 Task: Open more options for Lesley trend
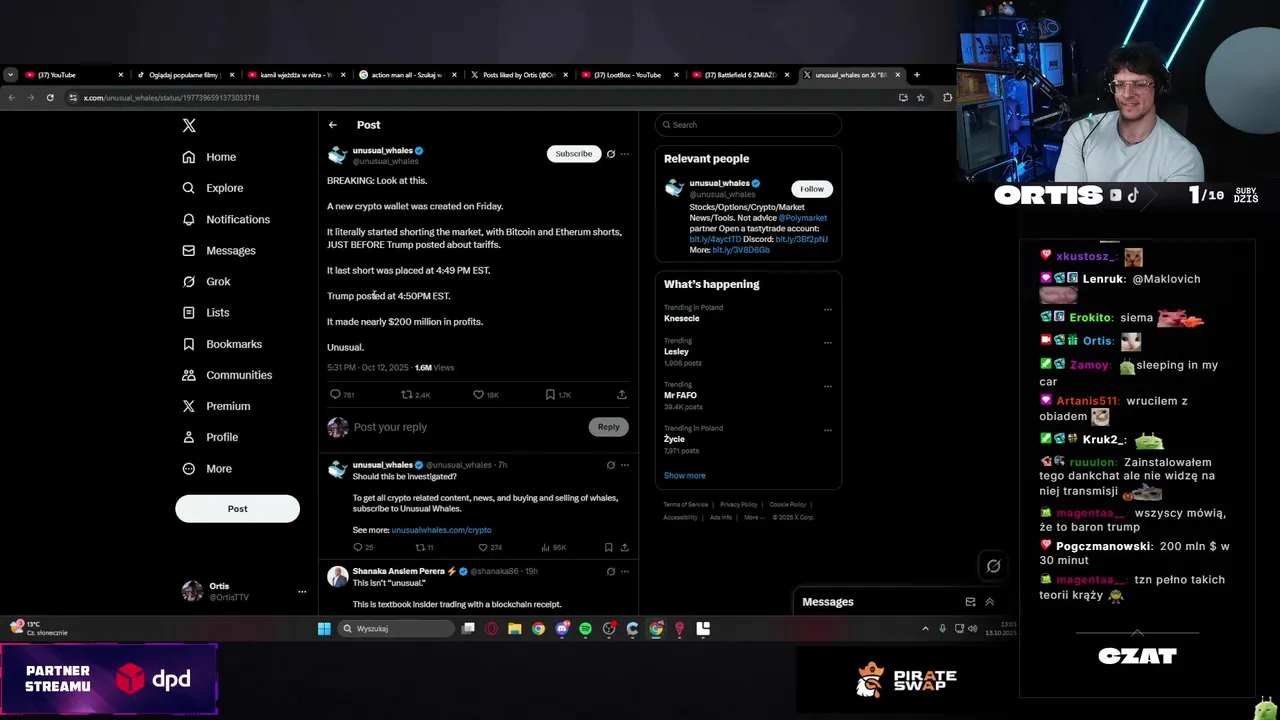pyautogui.click(x=827, y=343)
